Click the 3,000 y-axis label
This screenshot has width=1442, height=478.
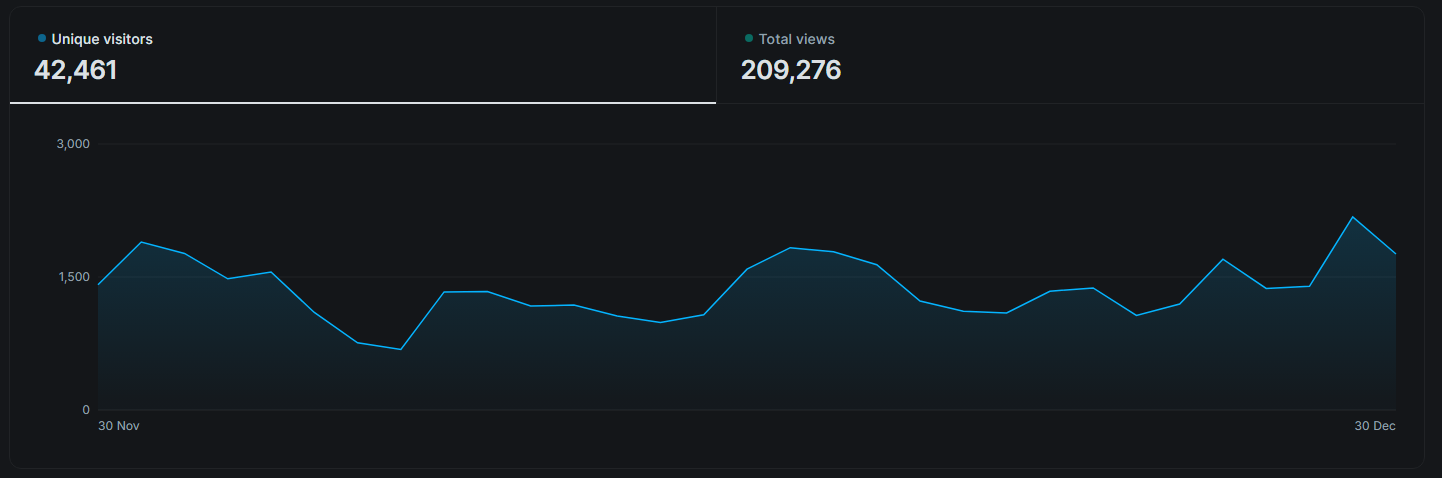[73, 144]
